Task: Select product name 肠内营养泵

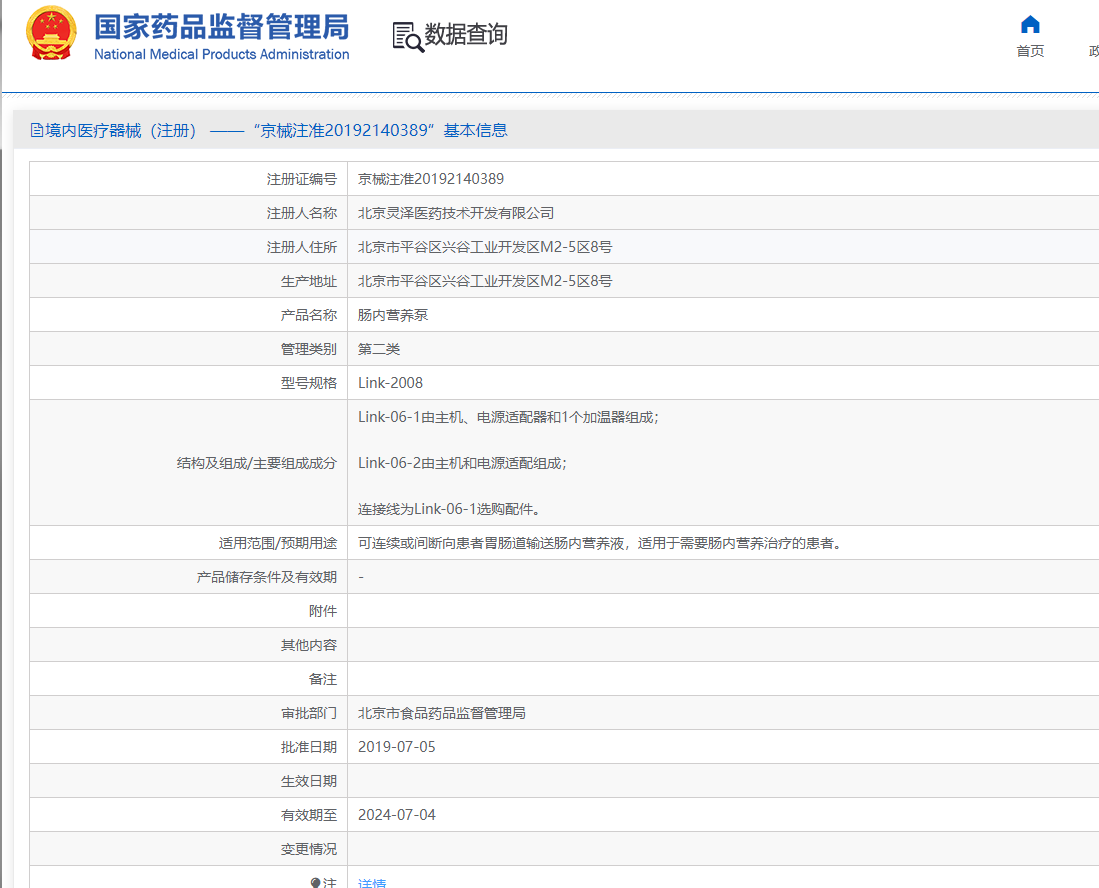Action: click(x=392, y=315)
